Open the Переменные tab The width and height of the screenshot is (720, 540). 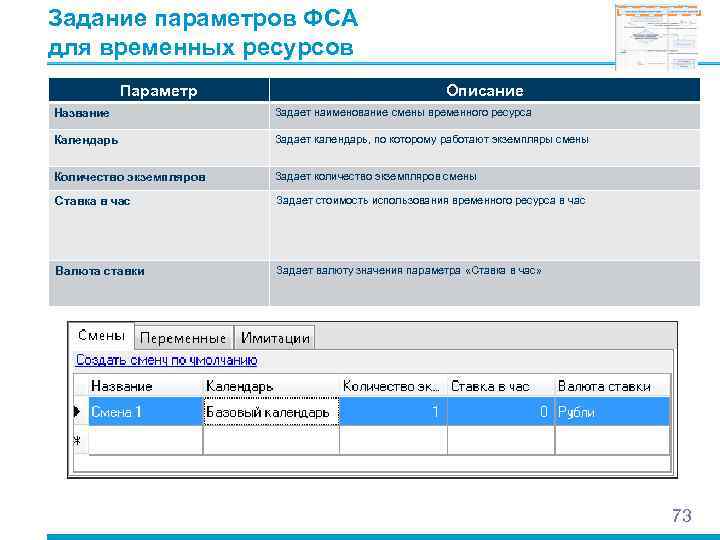184,338
